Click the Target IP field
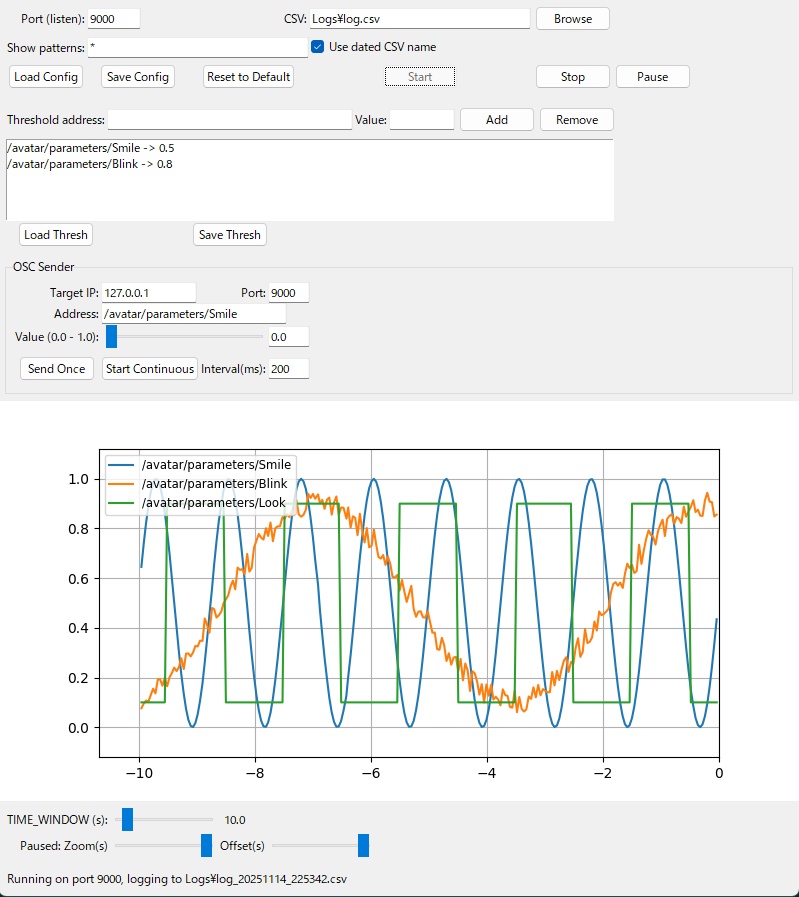799x897 pixels. click(x=148, y=293)
